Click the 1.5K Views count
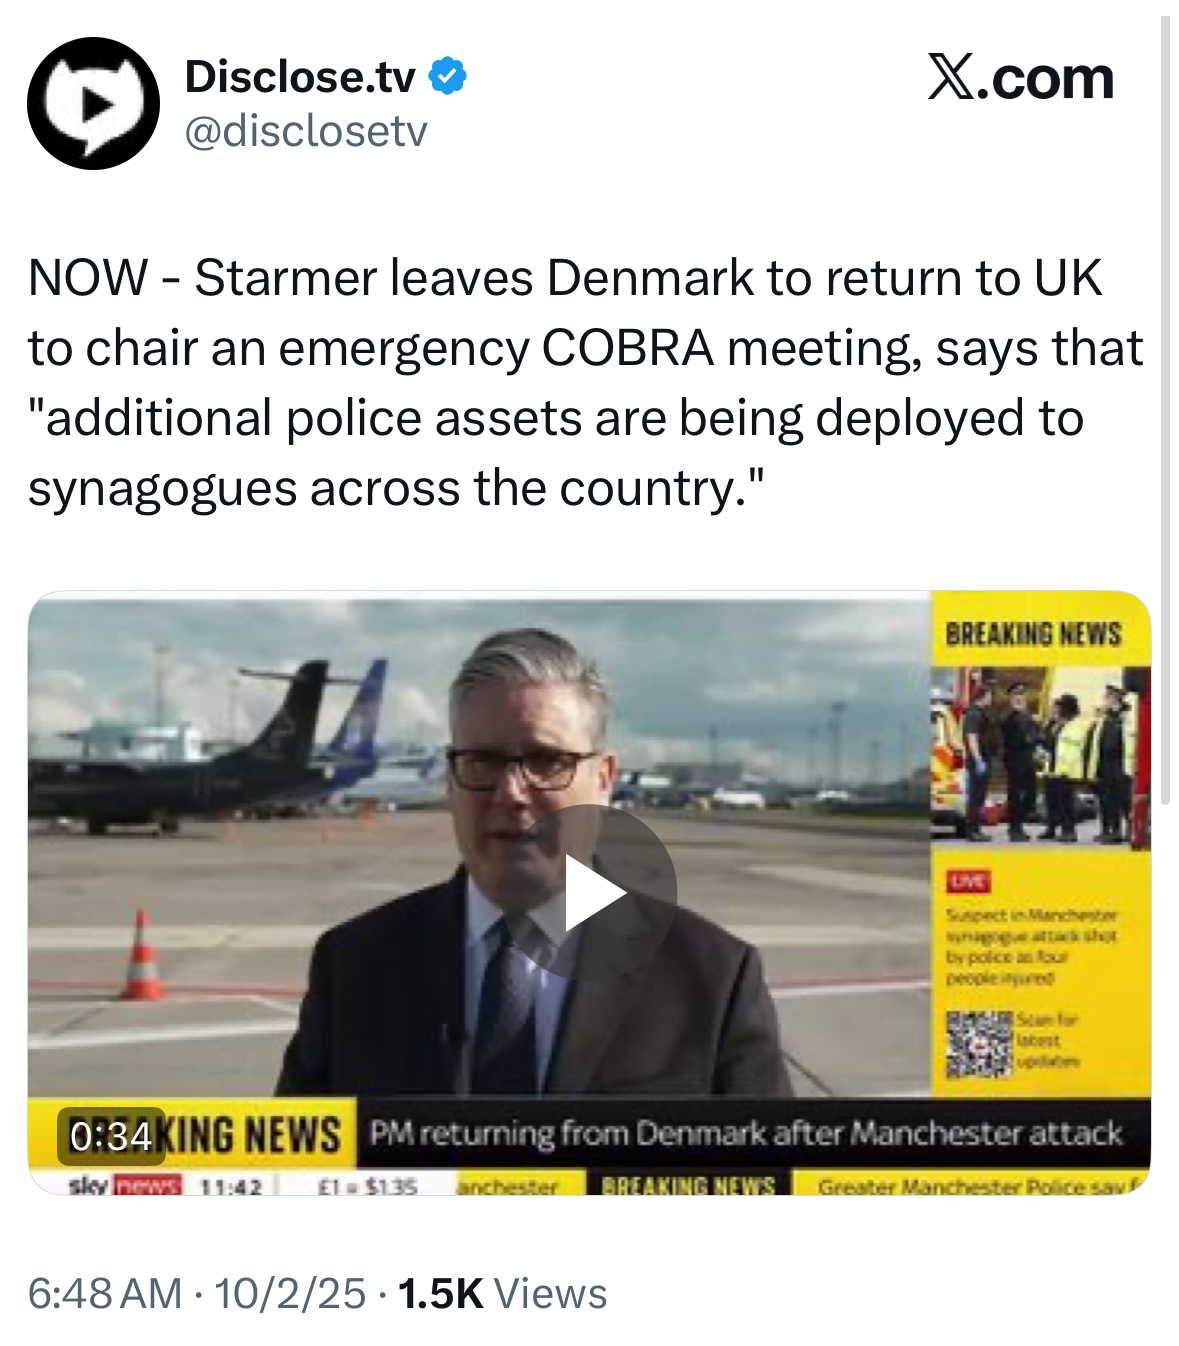The width and height of the screenshot is (1179, 1346). (503, 1293)
